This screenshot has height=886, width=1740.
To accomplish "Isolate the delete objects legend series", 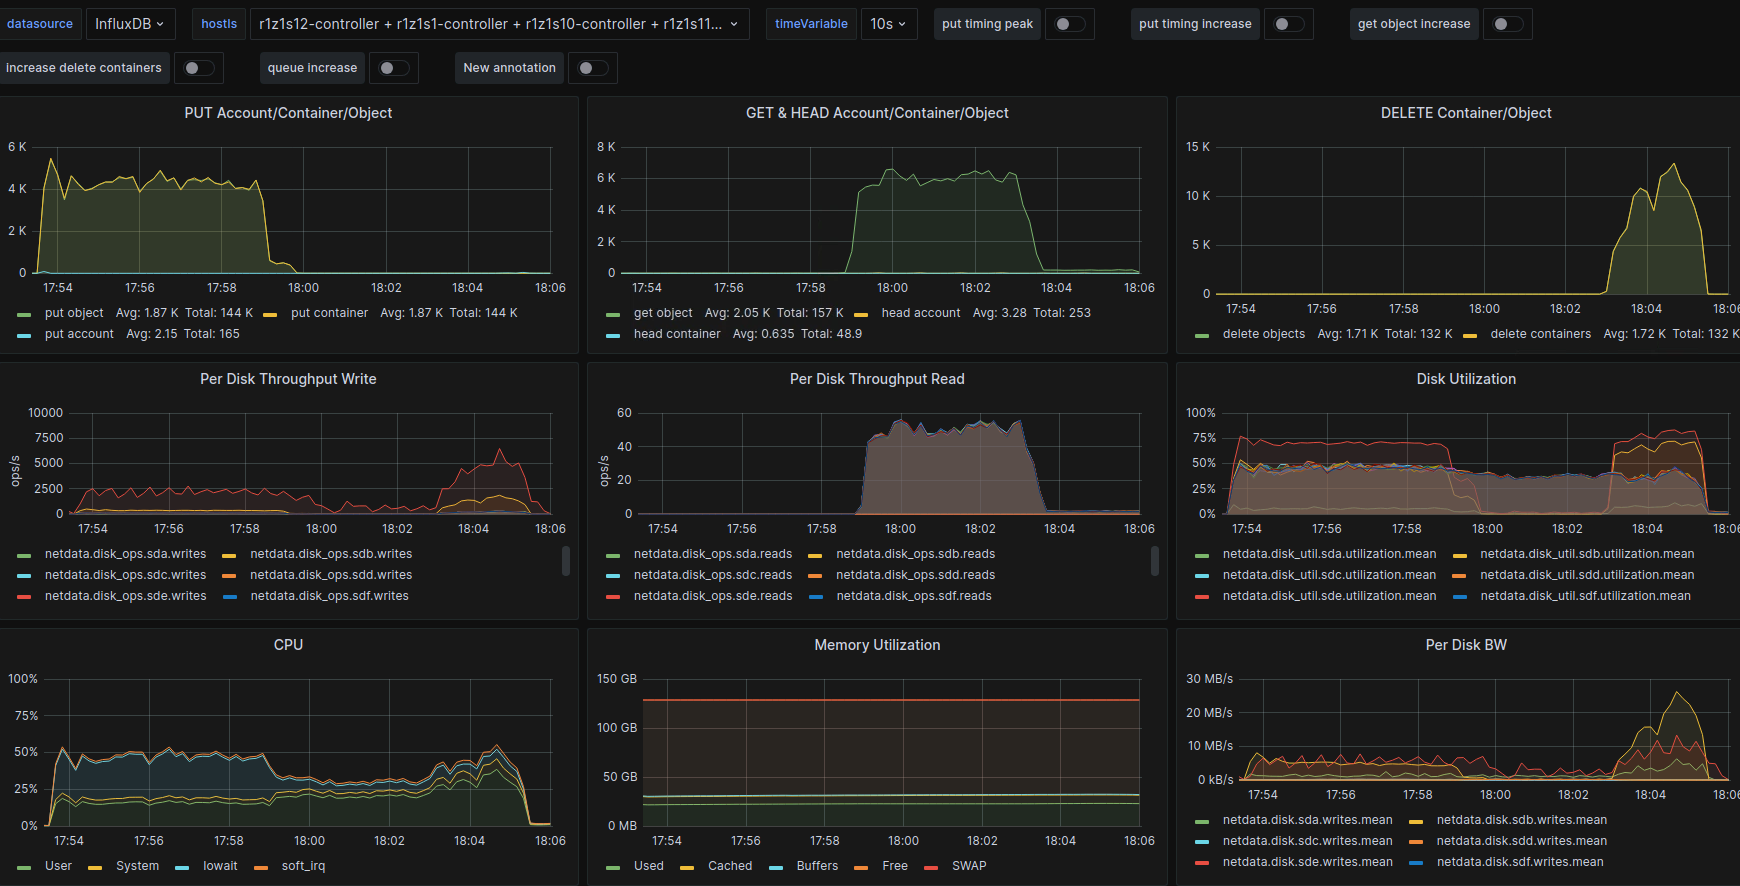I will [x=1263, y=334].
